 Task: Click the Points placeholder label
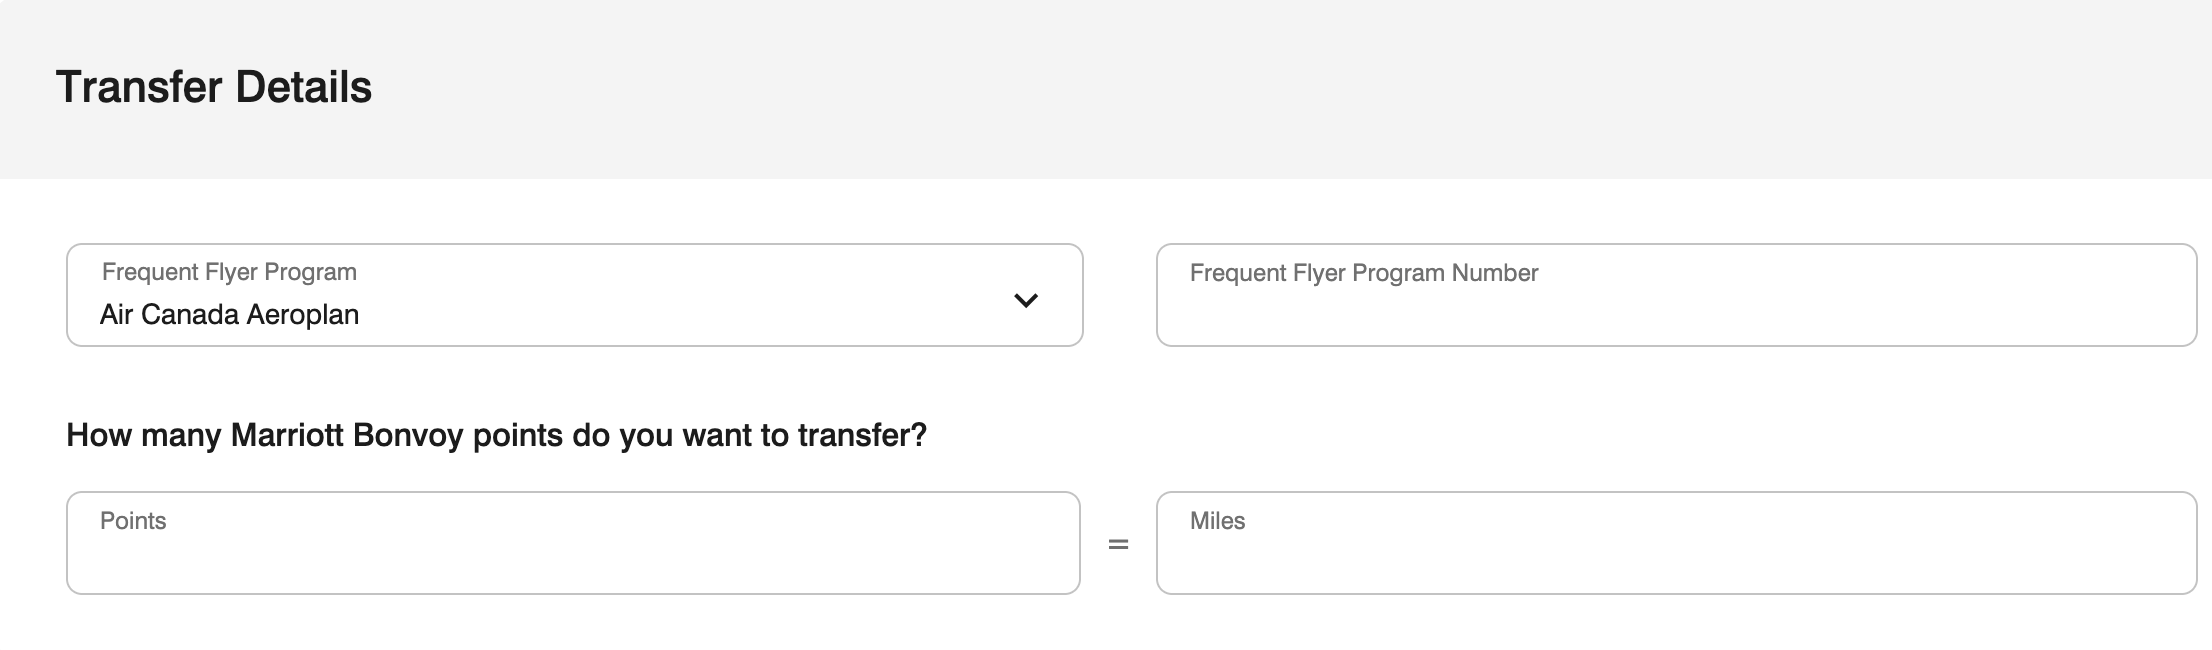coord(133,521)
